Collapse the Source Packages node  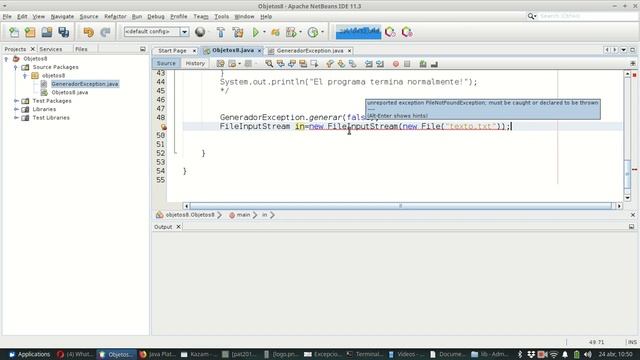16,67
